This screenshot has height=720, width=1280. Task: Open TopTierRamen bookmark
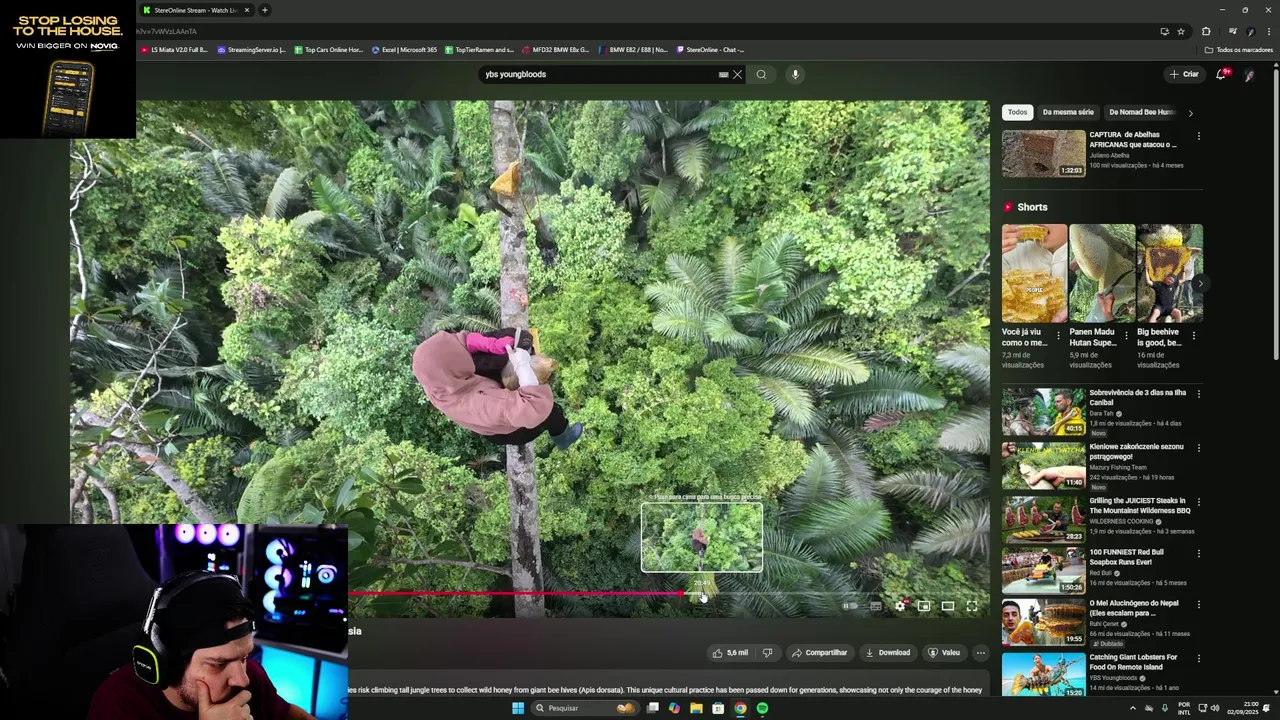coord(479,49)
